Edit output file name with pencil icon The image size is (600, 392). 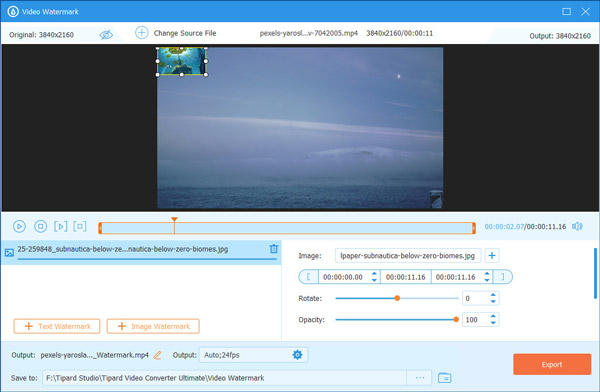pyautogui.click(x=157, y=355)
